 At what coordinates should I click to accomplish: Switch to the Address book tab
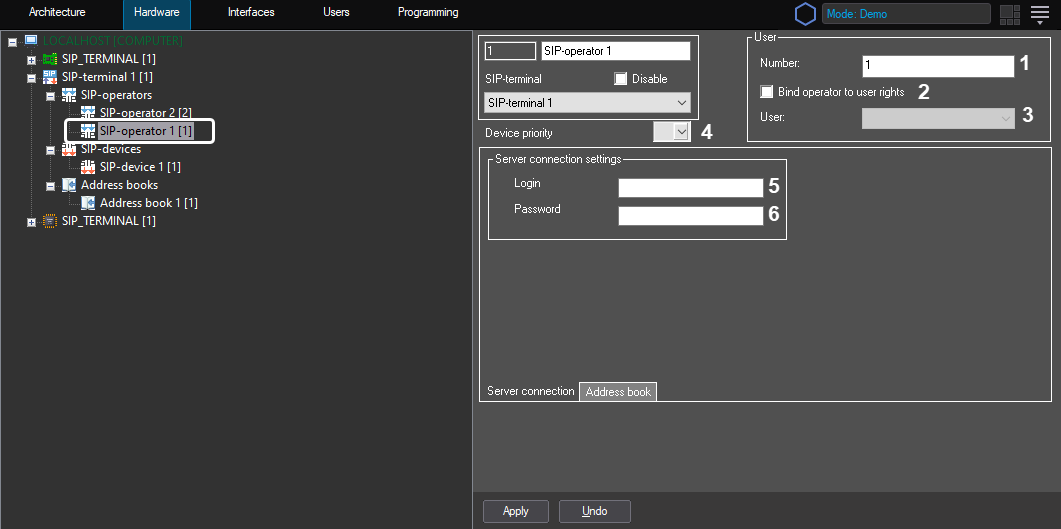(x=618, y=392)
